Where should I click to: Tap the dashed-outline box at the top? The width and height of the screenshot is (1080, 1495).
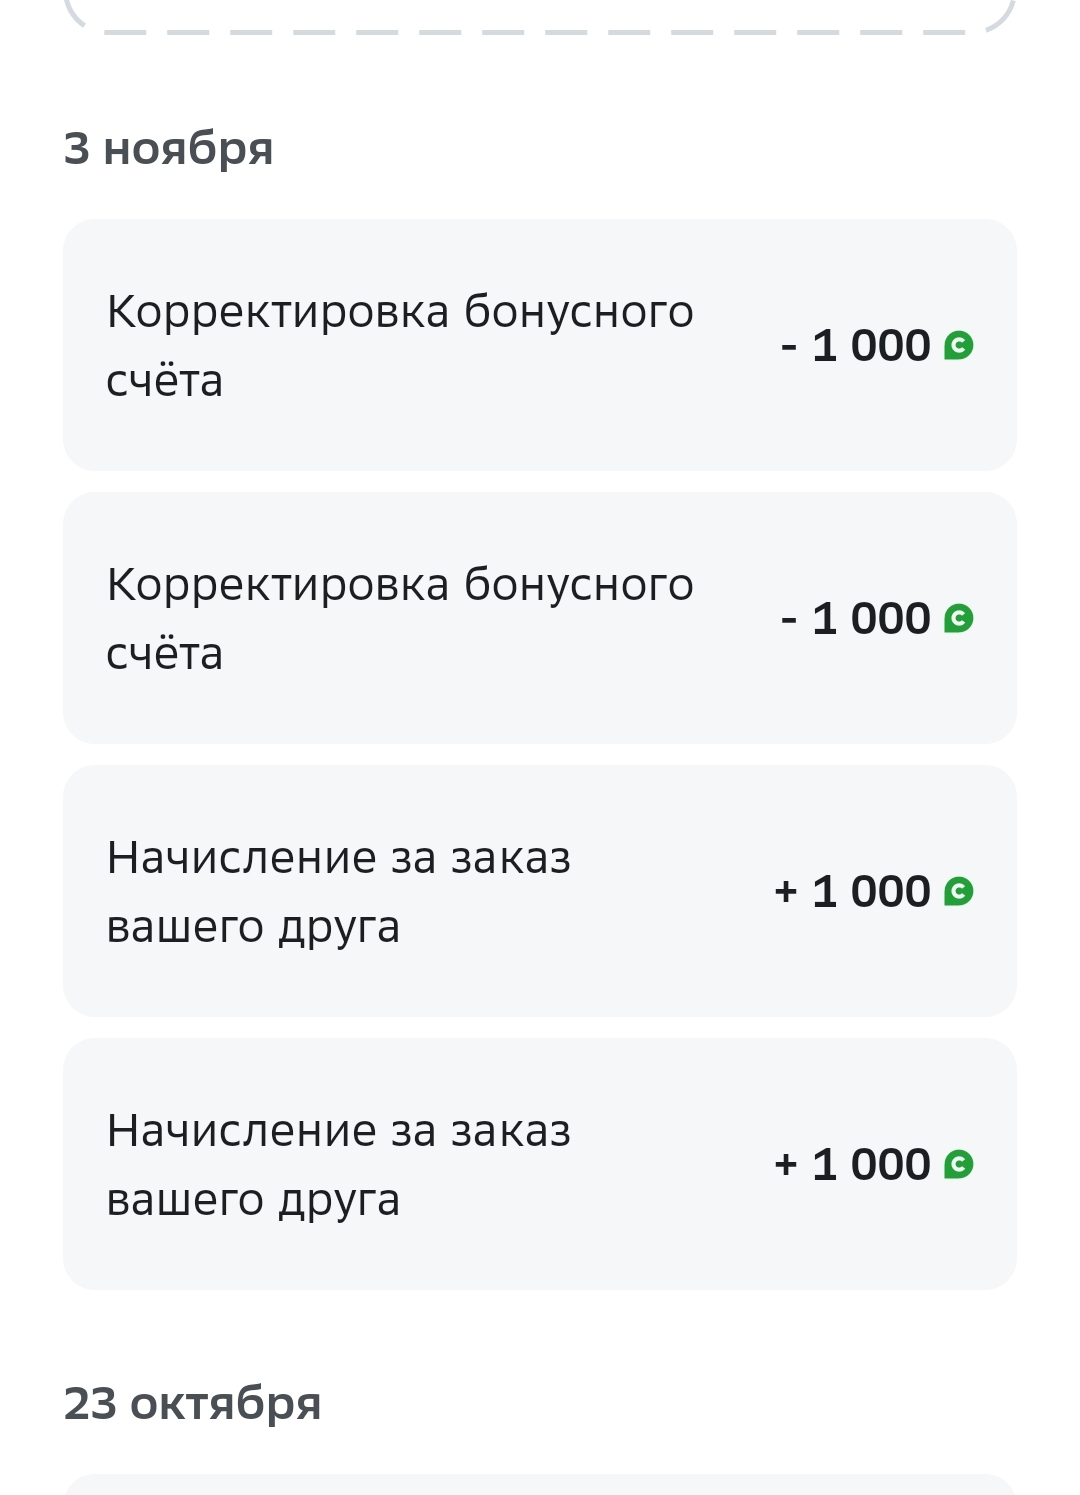[x=540, y=16]
